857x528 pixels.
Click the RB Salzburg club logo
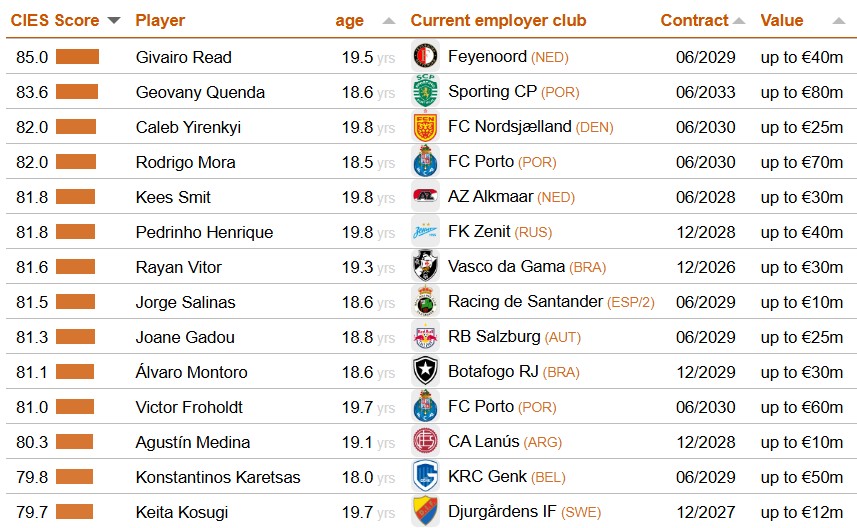pos(425,337)
